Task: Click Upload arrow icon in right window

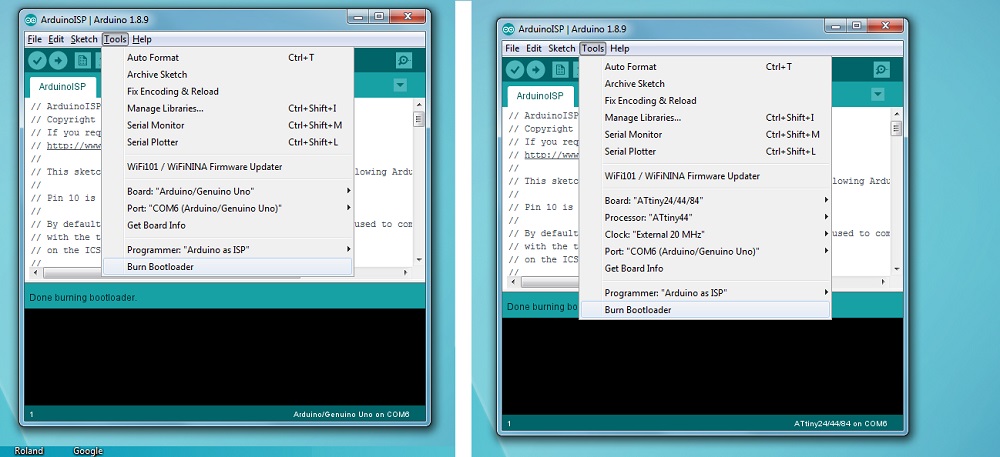Action: point(536,69)
